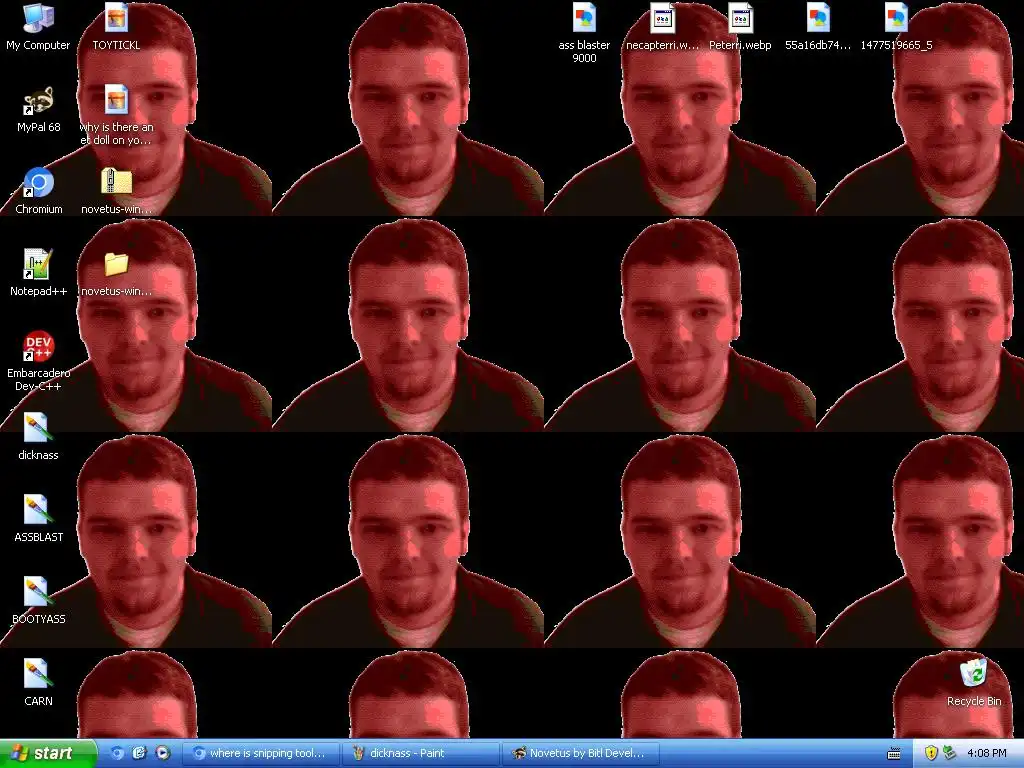Select the ASSBLAST image file icon
The height and width of the screenshot is (768, 1024).
(38, 511)
